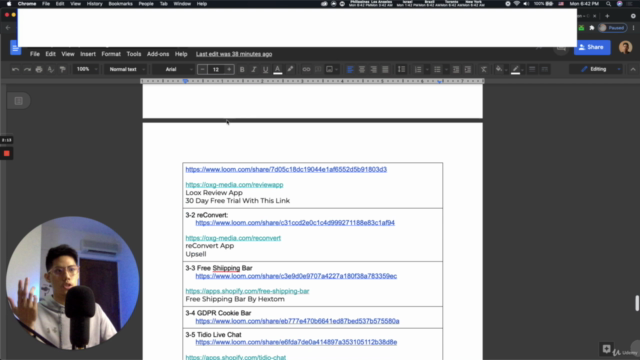Open the Add-ons menu
Screen dimensions: 640x360
tap(158, 54)
